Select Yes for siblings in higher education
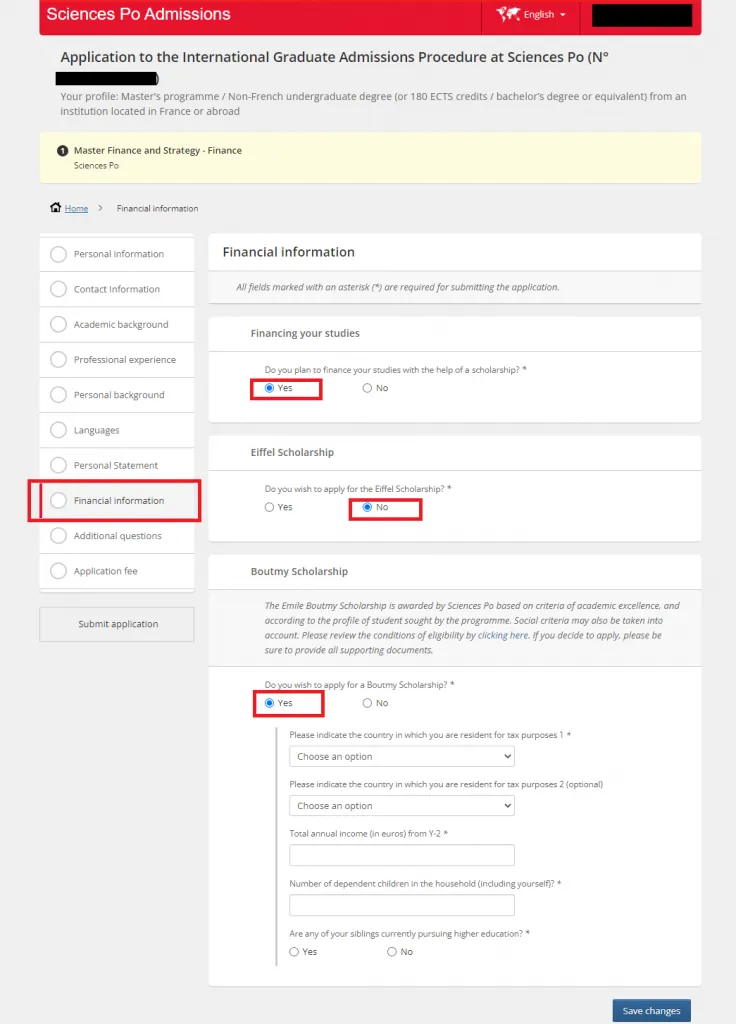 (x=294, y=952)
